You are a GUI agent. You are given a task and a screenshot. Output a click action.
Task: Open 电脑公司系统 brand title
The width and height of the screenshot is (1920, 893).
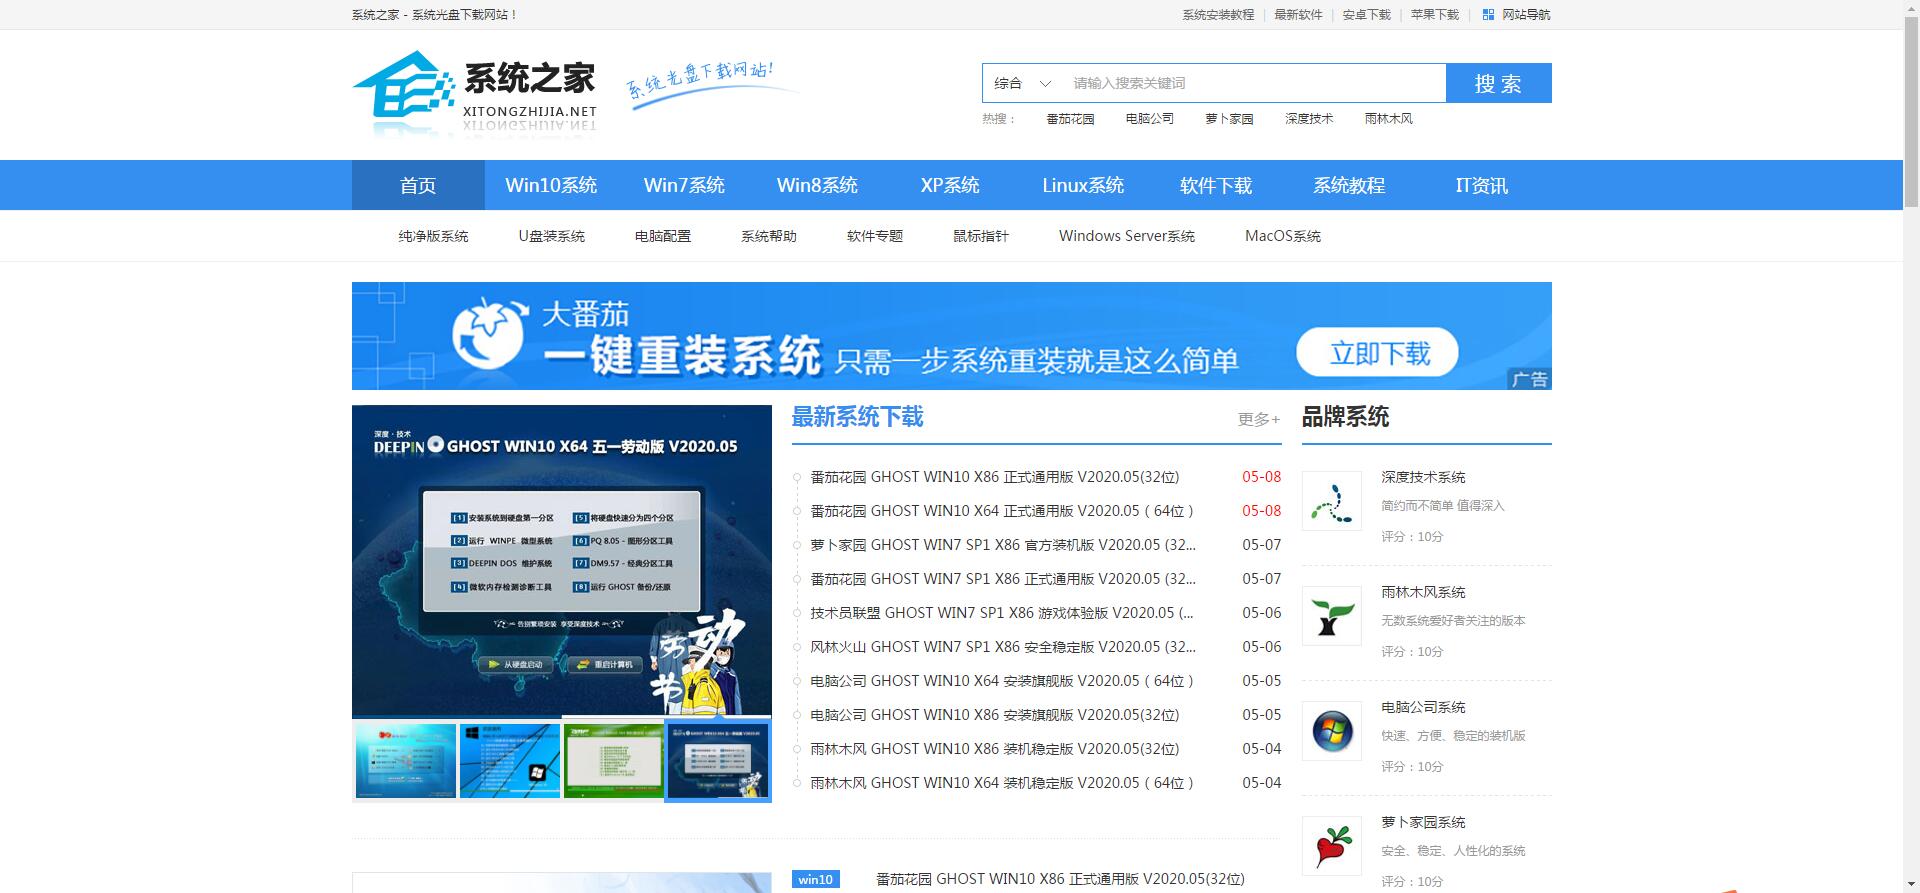[x=1423, y=707]
